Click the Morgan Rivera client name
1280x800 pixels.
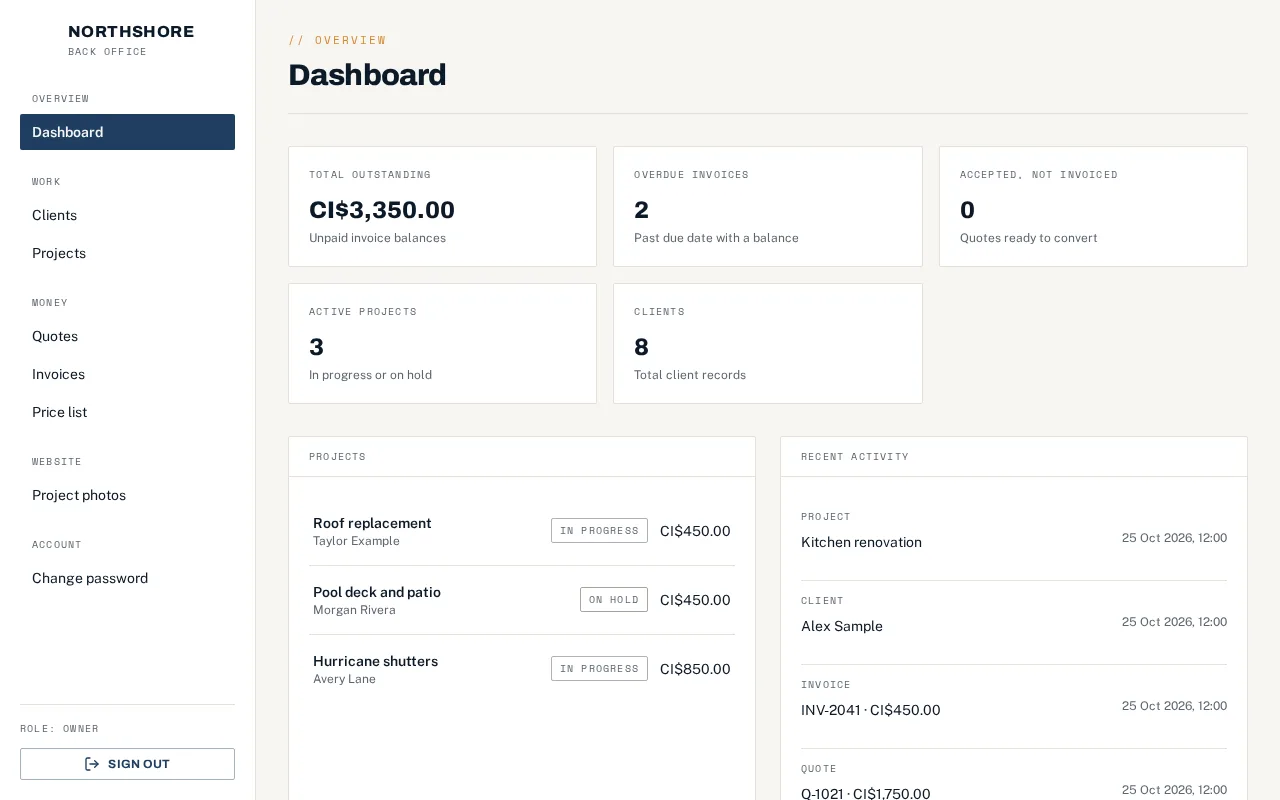pyautogui.click(x=354, y=610)
